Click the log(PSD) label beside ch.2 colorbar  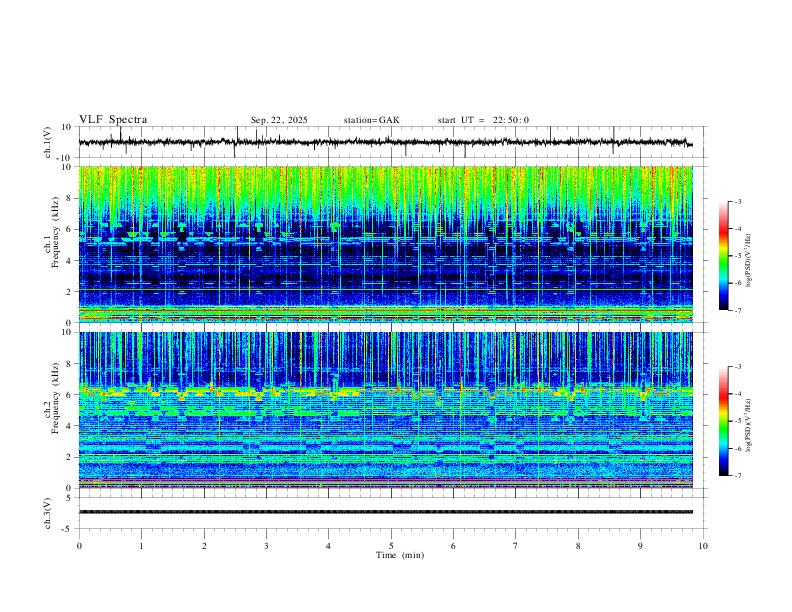(x=749, y=425)
